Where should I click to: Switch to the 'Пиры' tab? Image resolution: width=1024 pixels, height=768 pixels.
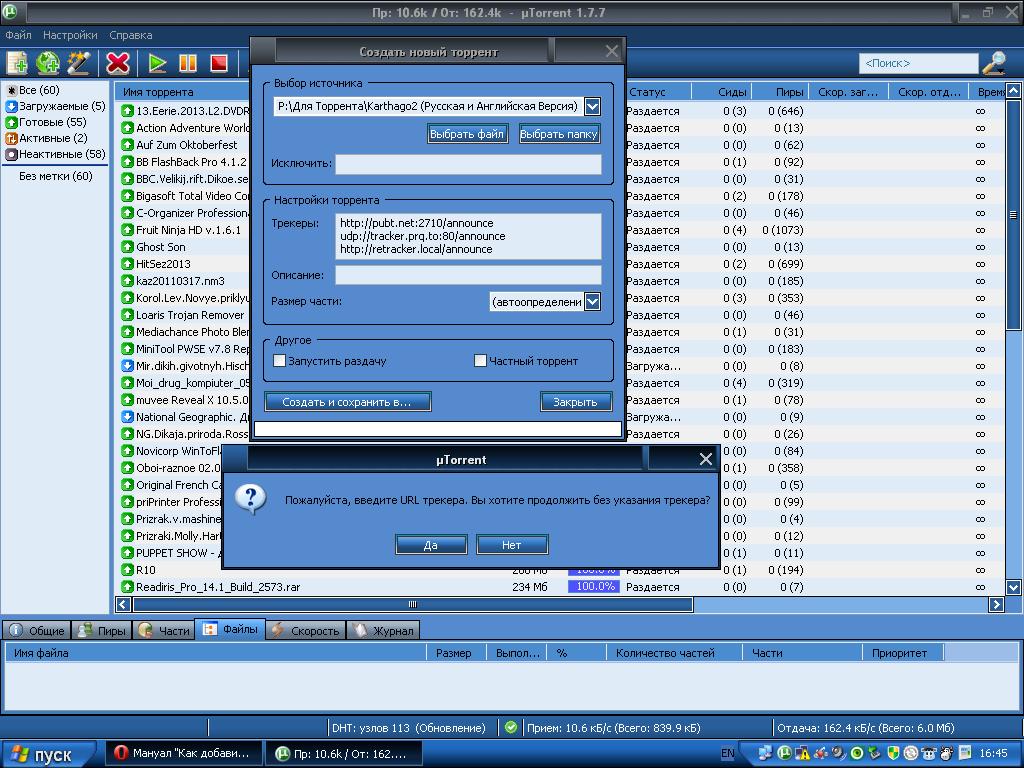click(101, 630)
